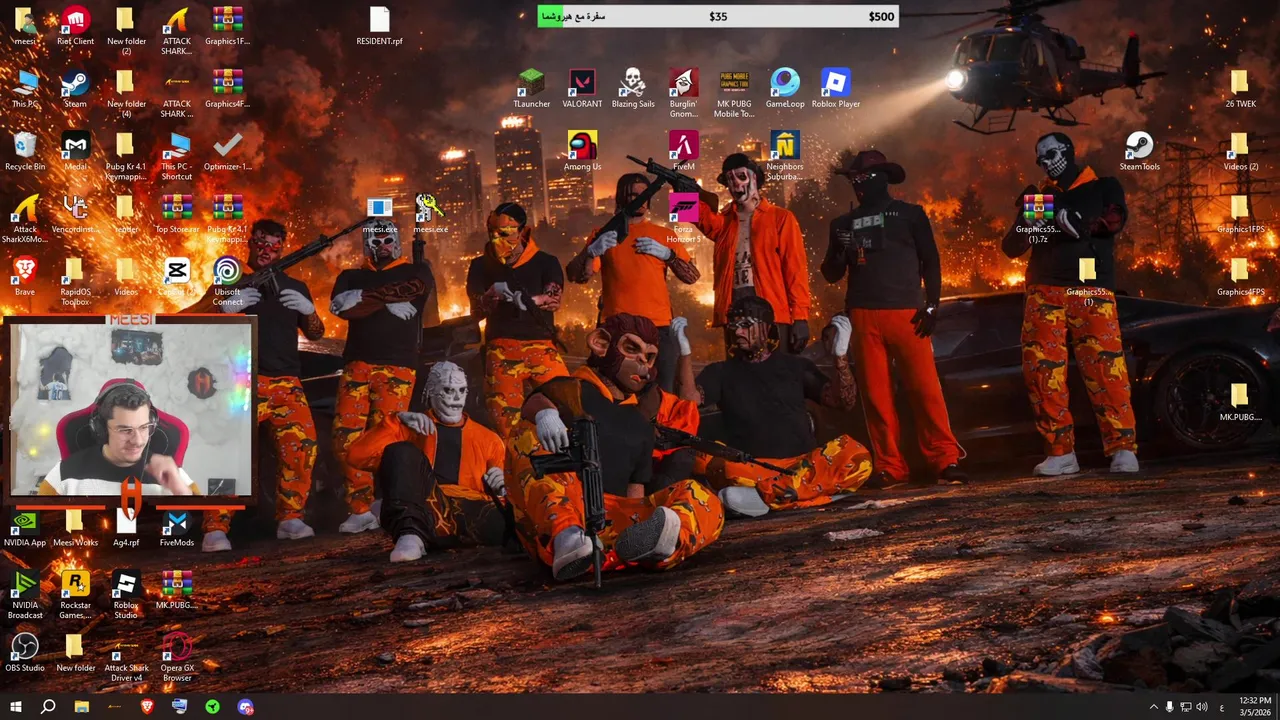Select the MK PUBG Mobile Tool icon
This screenshot has width=1280, height=720.
[x=734, y=94]
